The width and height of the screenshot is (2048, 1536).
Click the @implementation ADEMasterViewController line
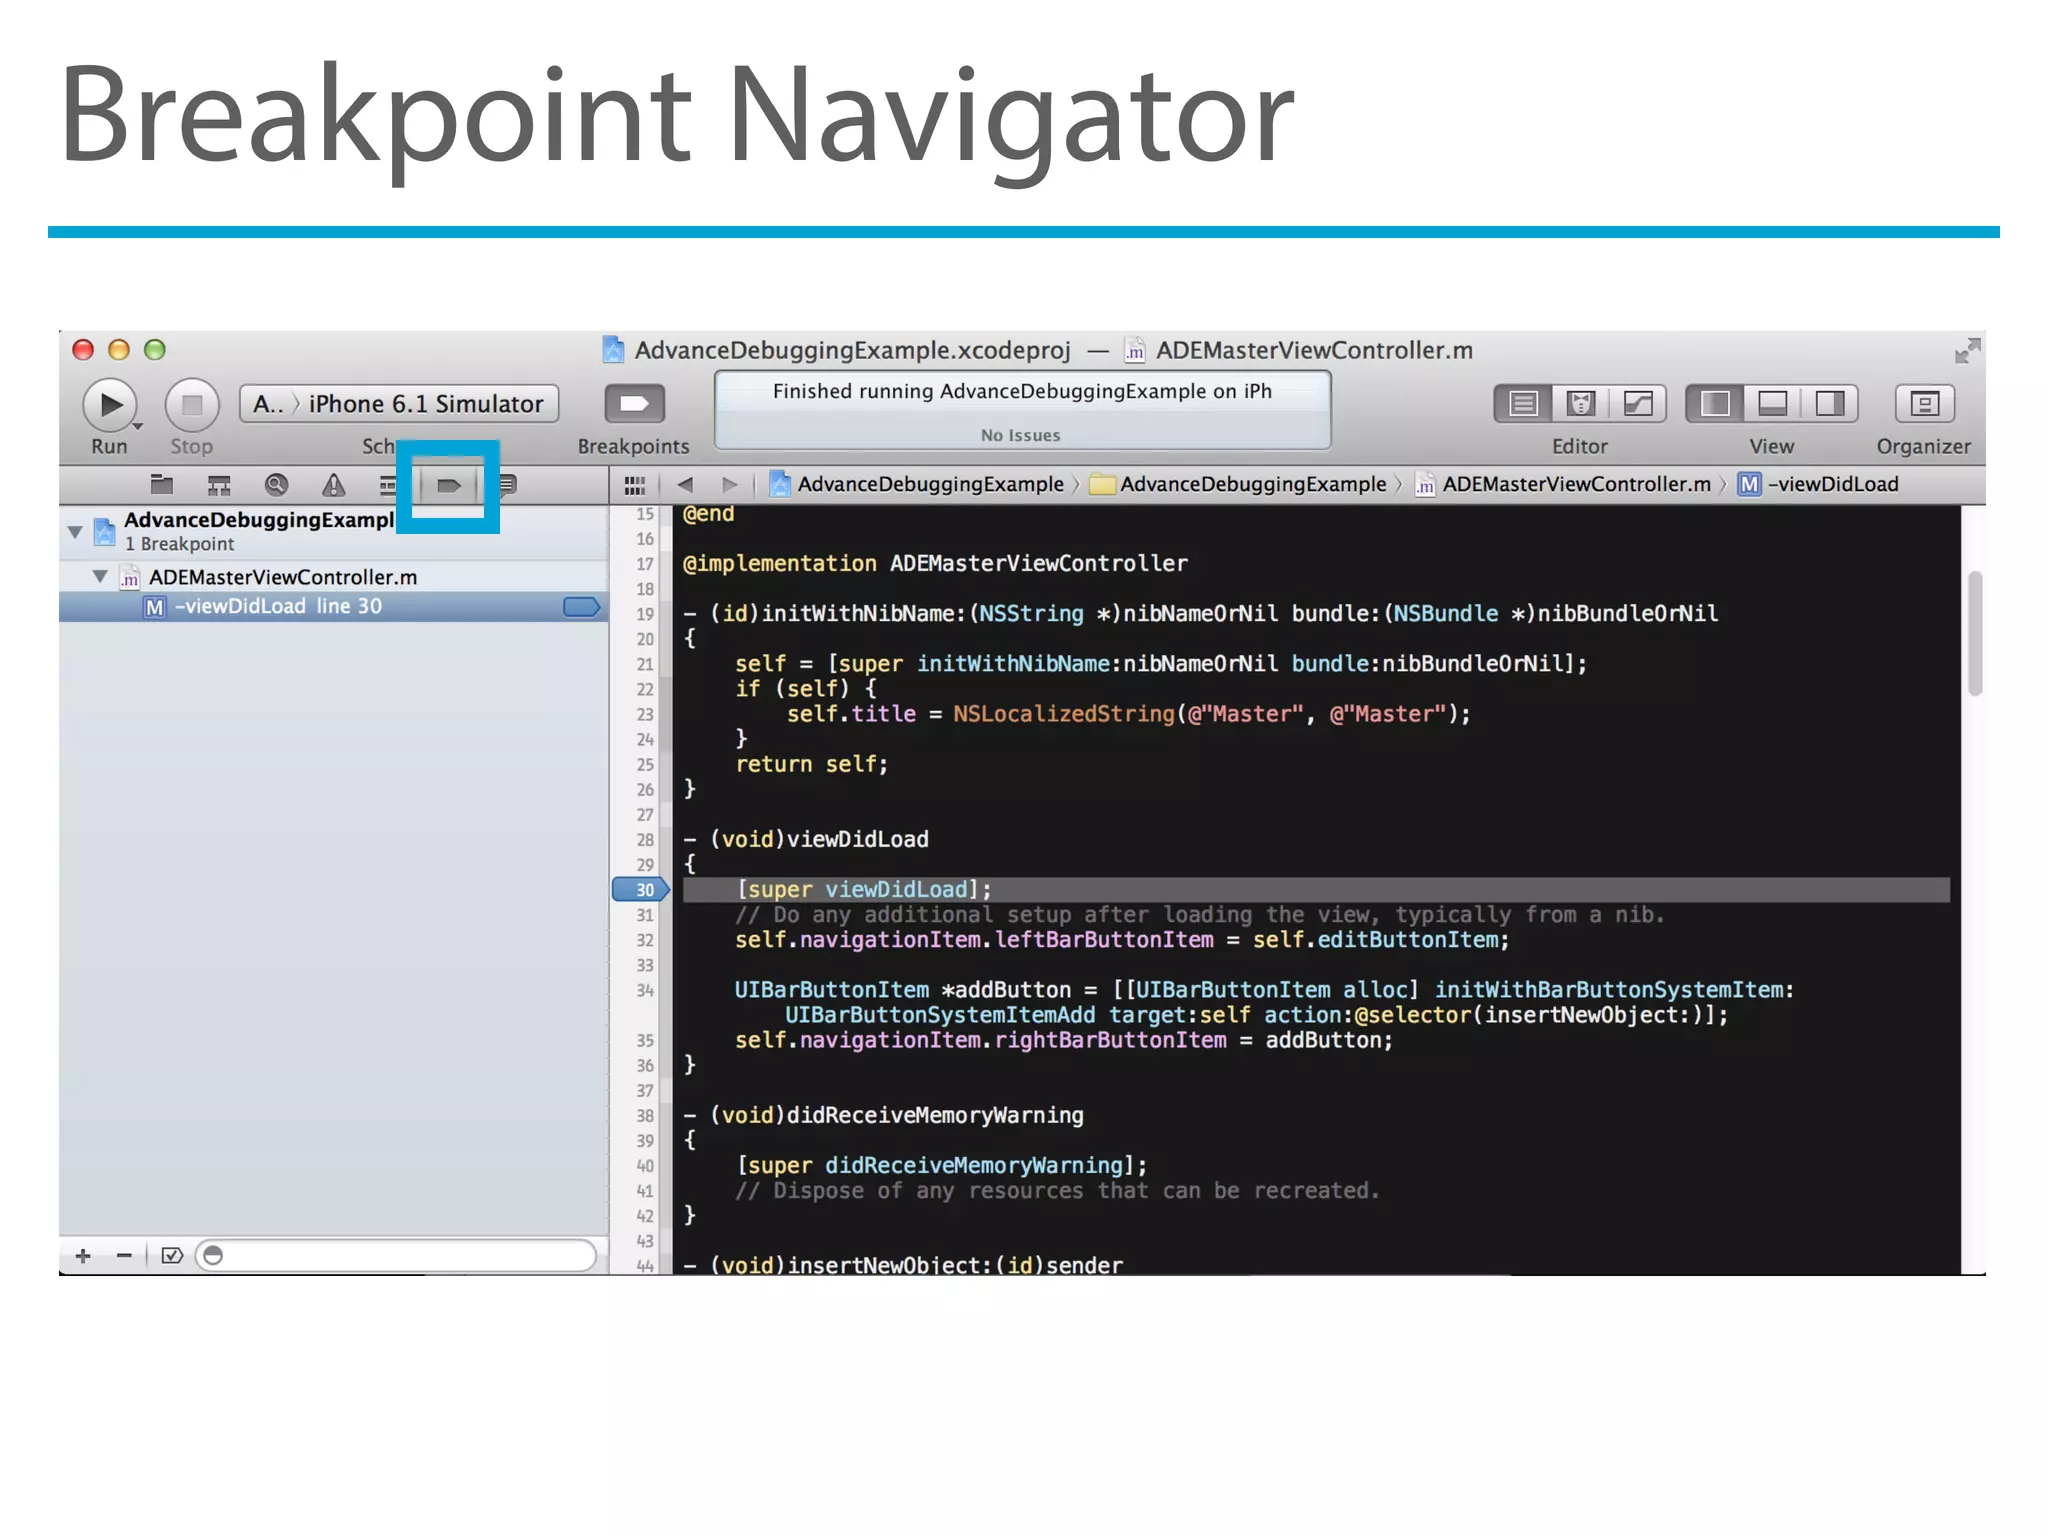935,564
